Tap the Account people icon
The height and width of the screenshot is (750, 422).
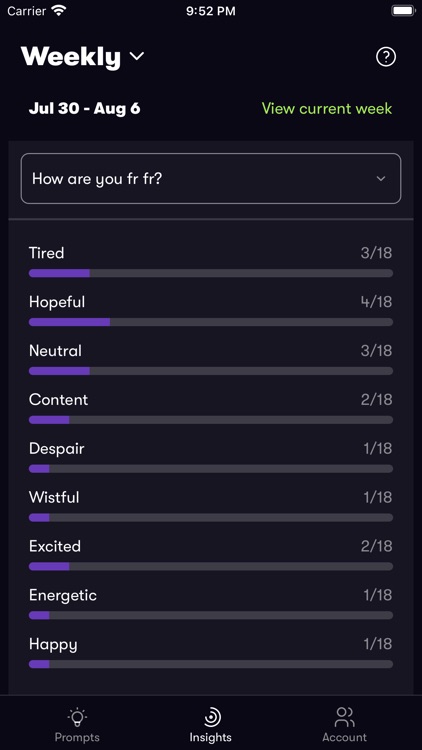[344, 717]
